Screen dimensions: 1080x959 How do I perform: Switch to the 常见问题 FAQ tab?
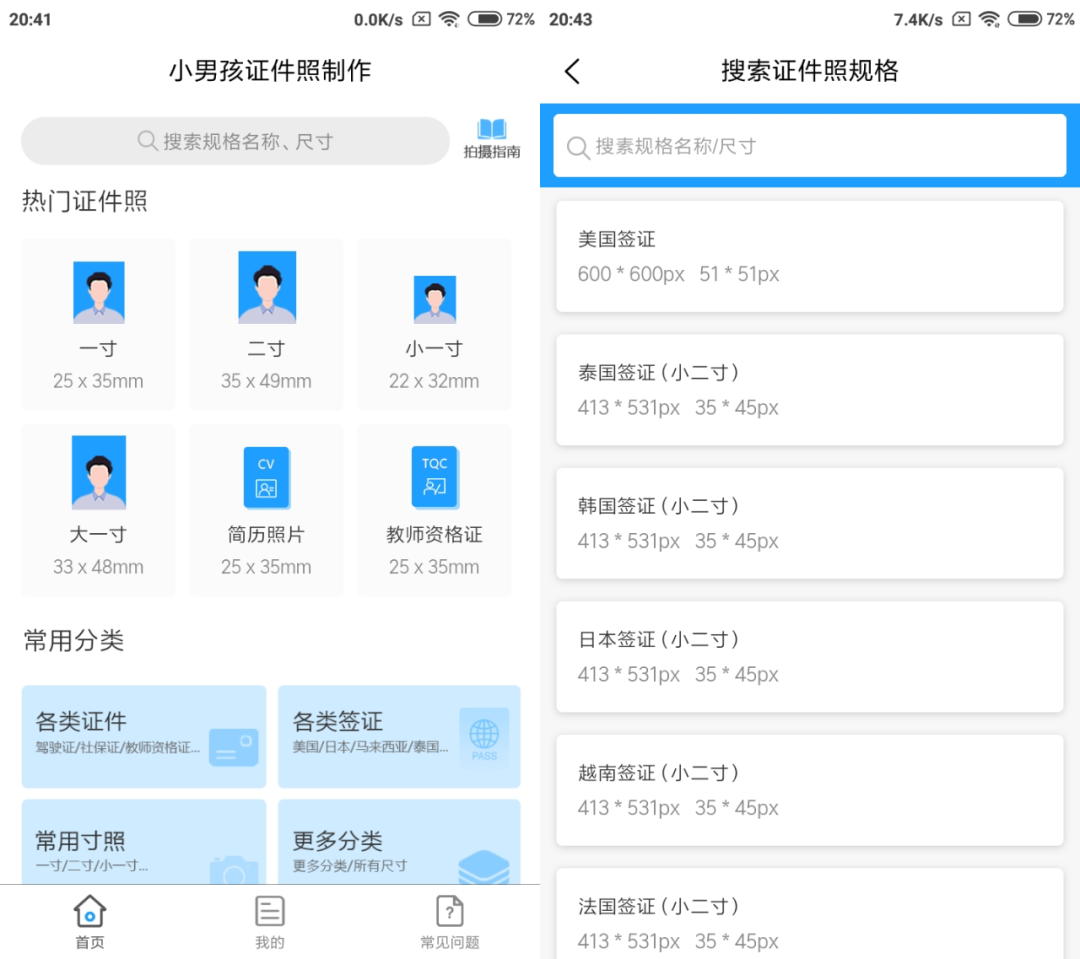pyautogui.click(x=450, y=922)
